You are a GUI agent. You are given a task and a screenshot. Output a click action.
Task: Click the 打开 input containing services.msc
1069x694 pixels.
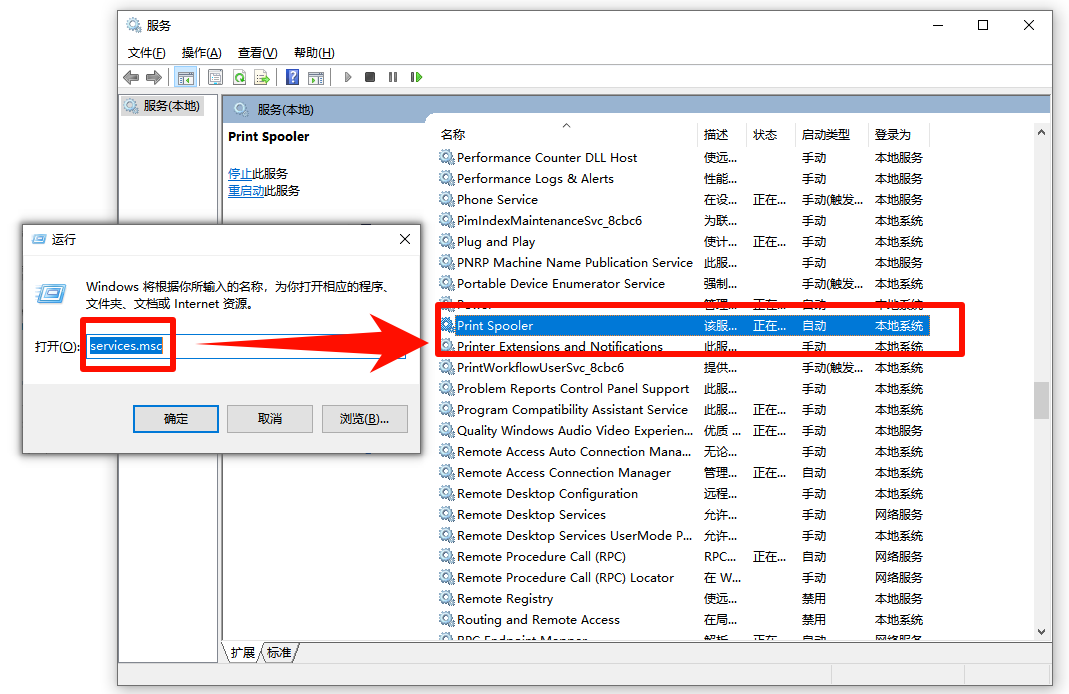pos(247,346)
